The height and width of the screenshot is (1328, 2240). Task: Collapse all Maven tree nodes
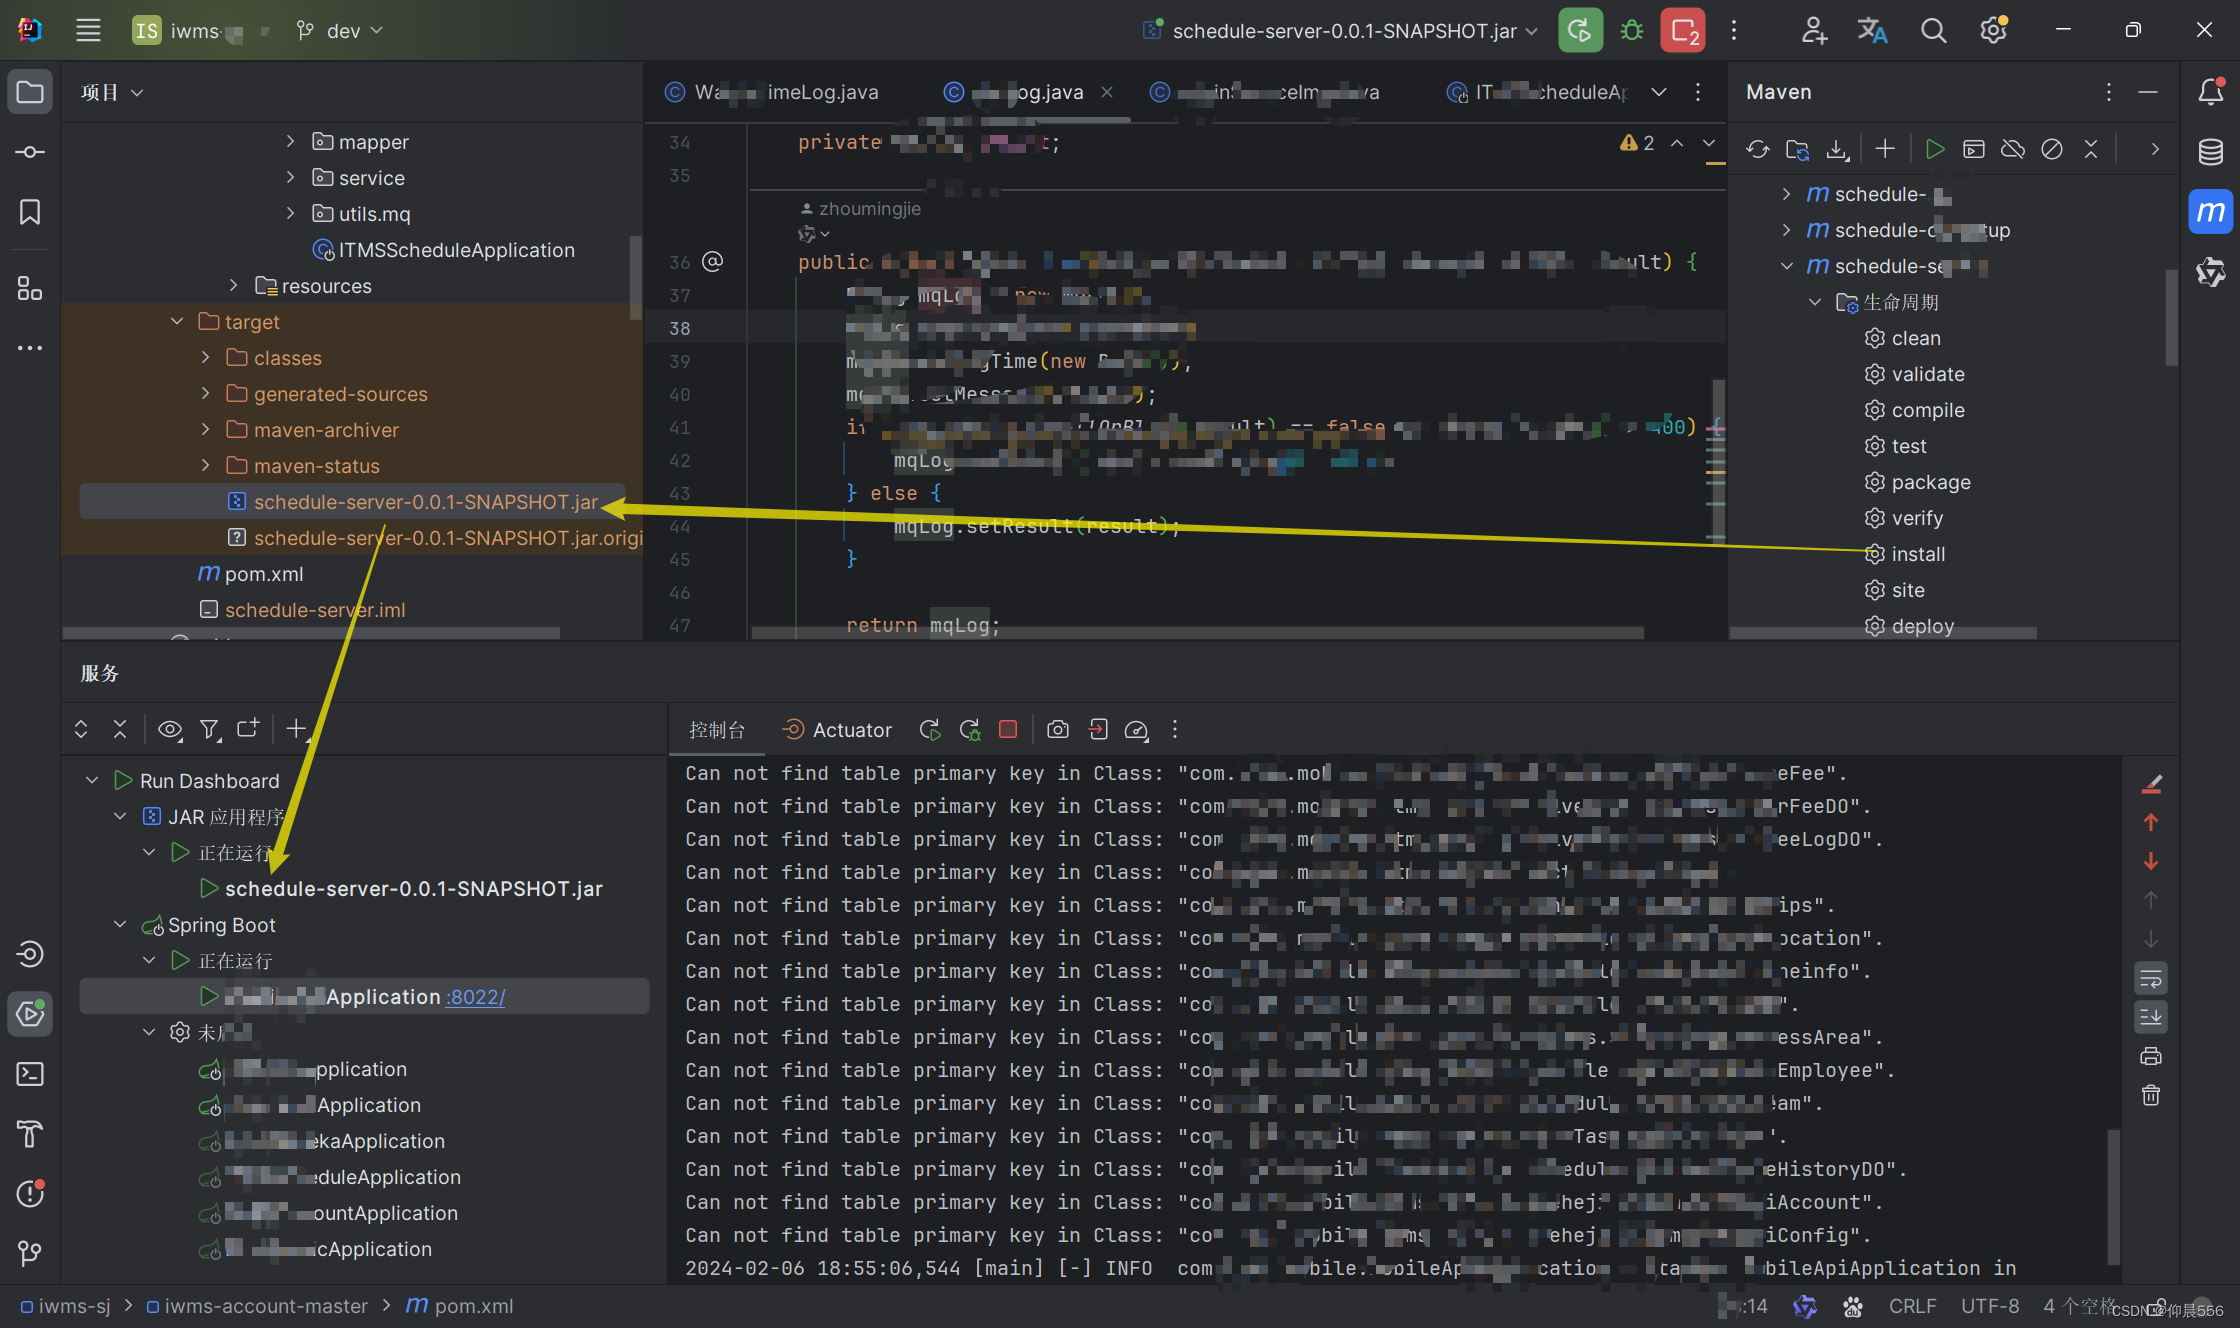[2091, 149]
